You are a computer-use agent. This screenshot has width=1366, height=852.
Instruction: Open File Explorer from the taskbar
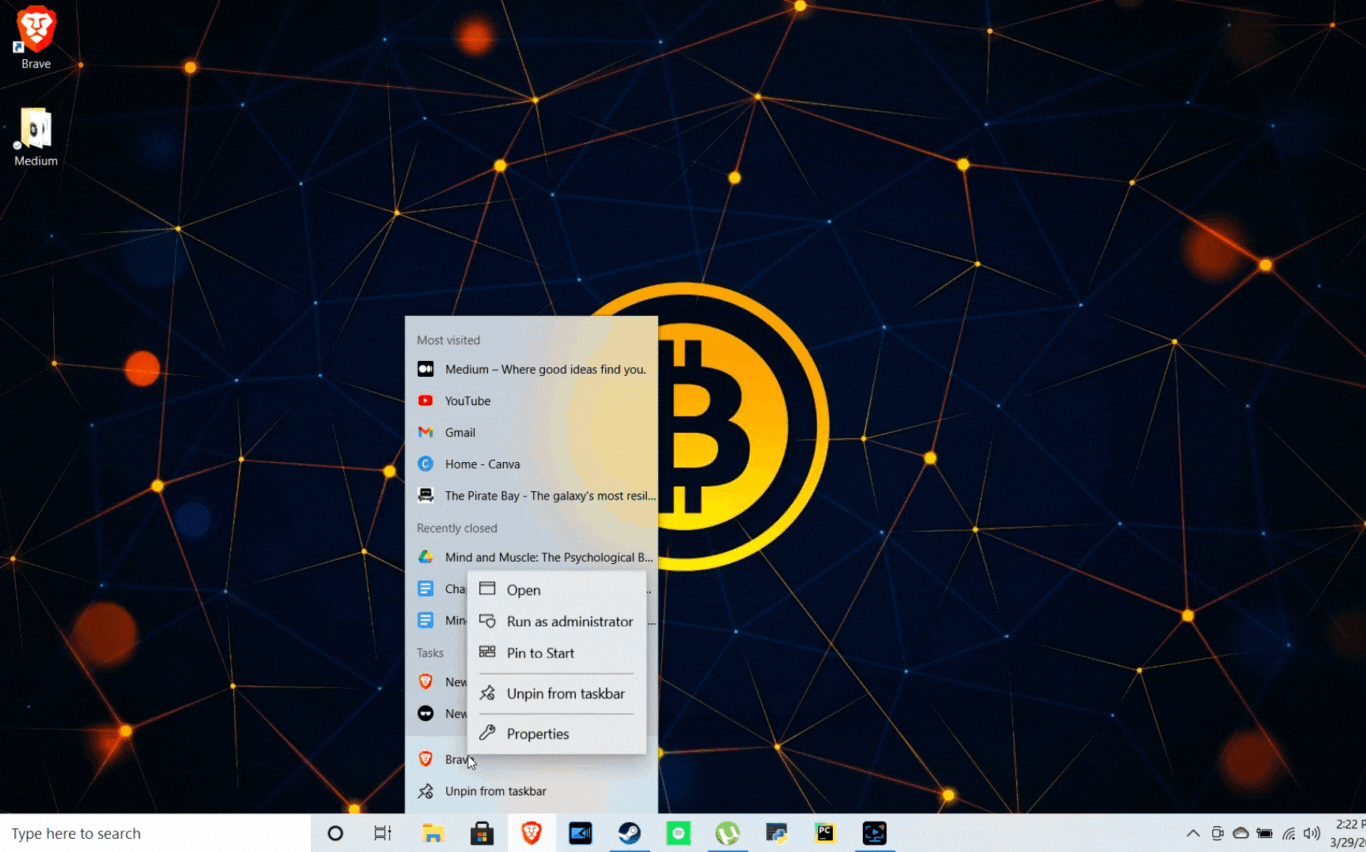coord(433,833)
